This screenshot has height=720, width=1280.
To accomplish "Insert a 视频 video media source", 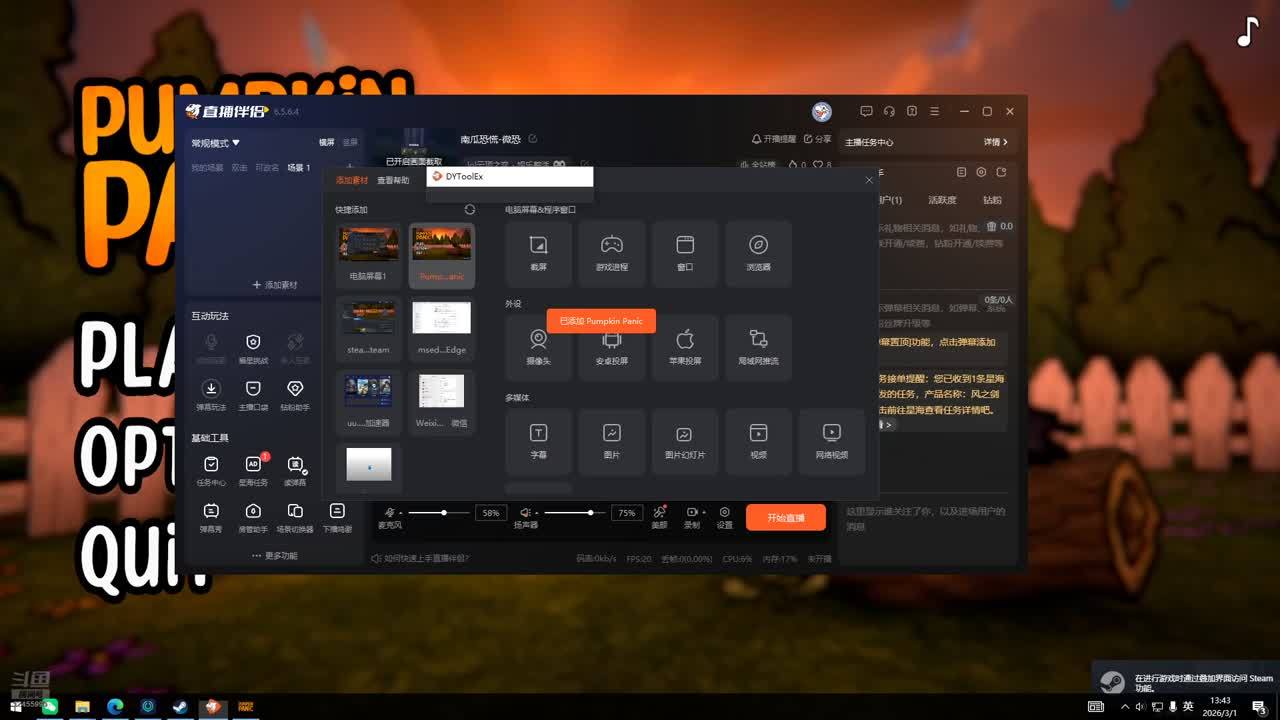I will tap(758, 441).
